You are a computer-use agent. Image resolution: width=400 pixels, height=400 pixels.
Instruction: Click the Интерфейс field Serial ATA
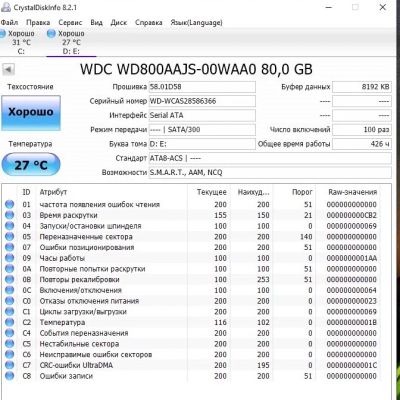(x=202, y=115)
